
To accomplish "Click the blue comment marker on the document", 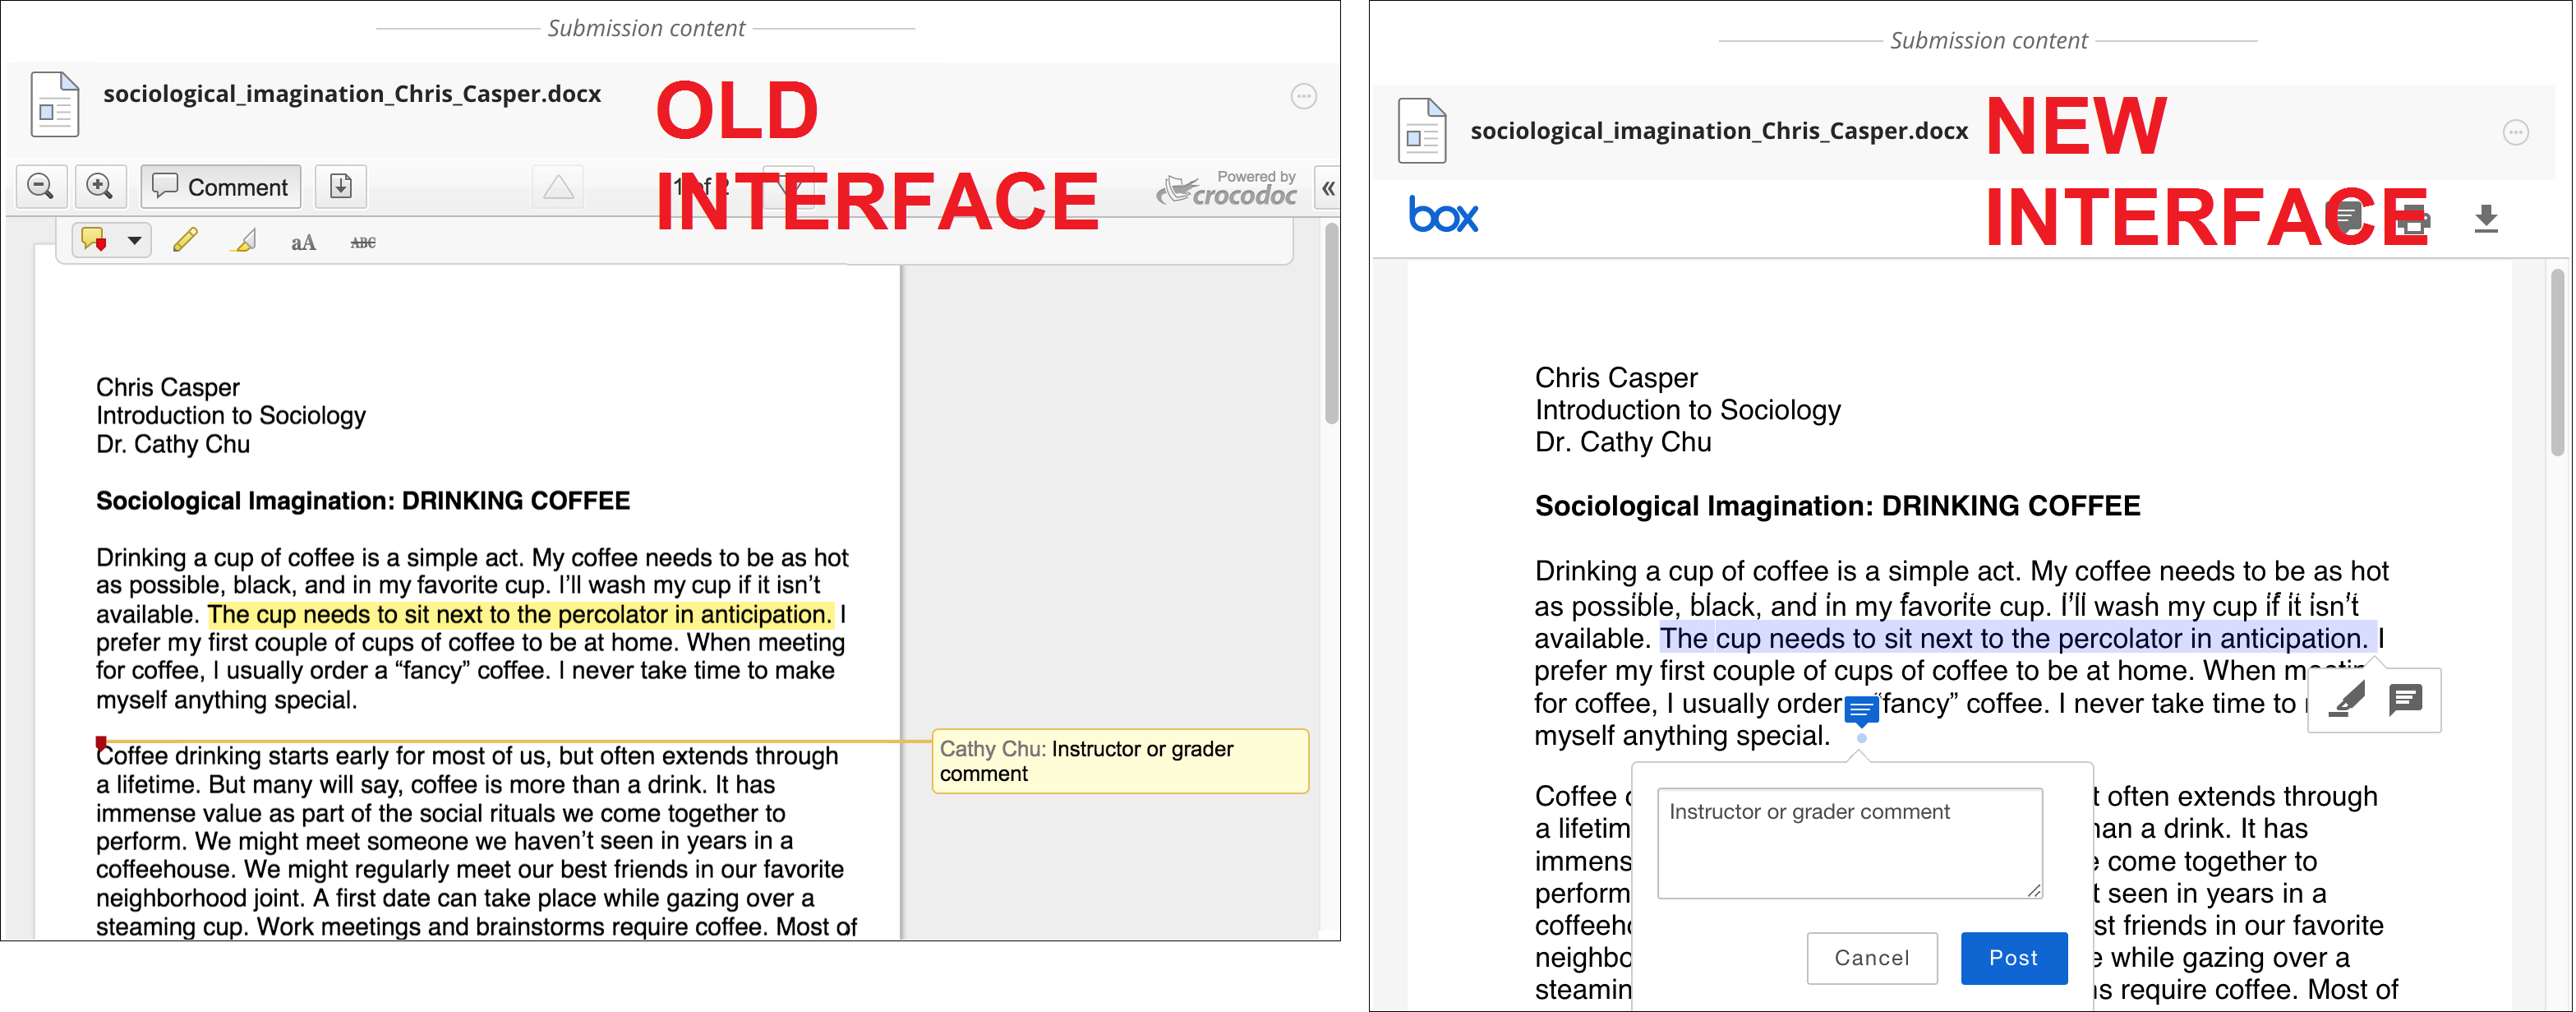I will (x=1861, y=710).
